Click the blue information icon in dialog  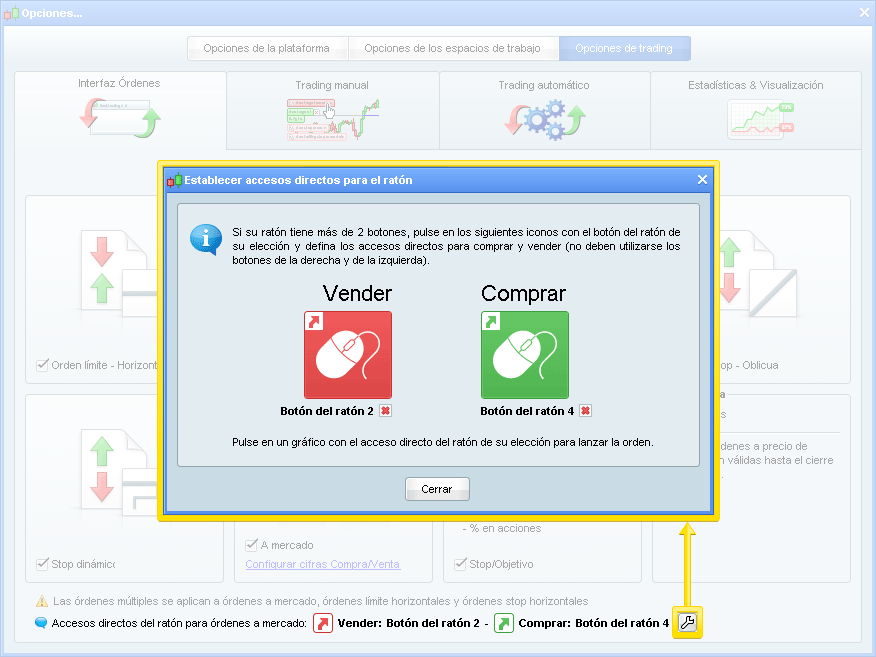click(206, 239)
